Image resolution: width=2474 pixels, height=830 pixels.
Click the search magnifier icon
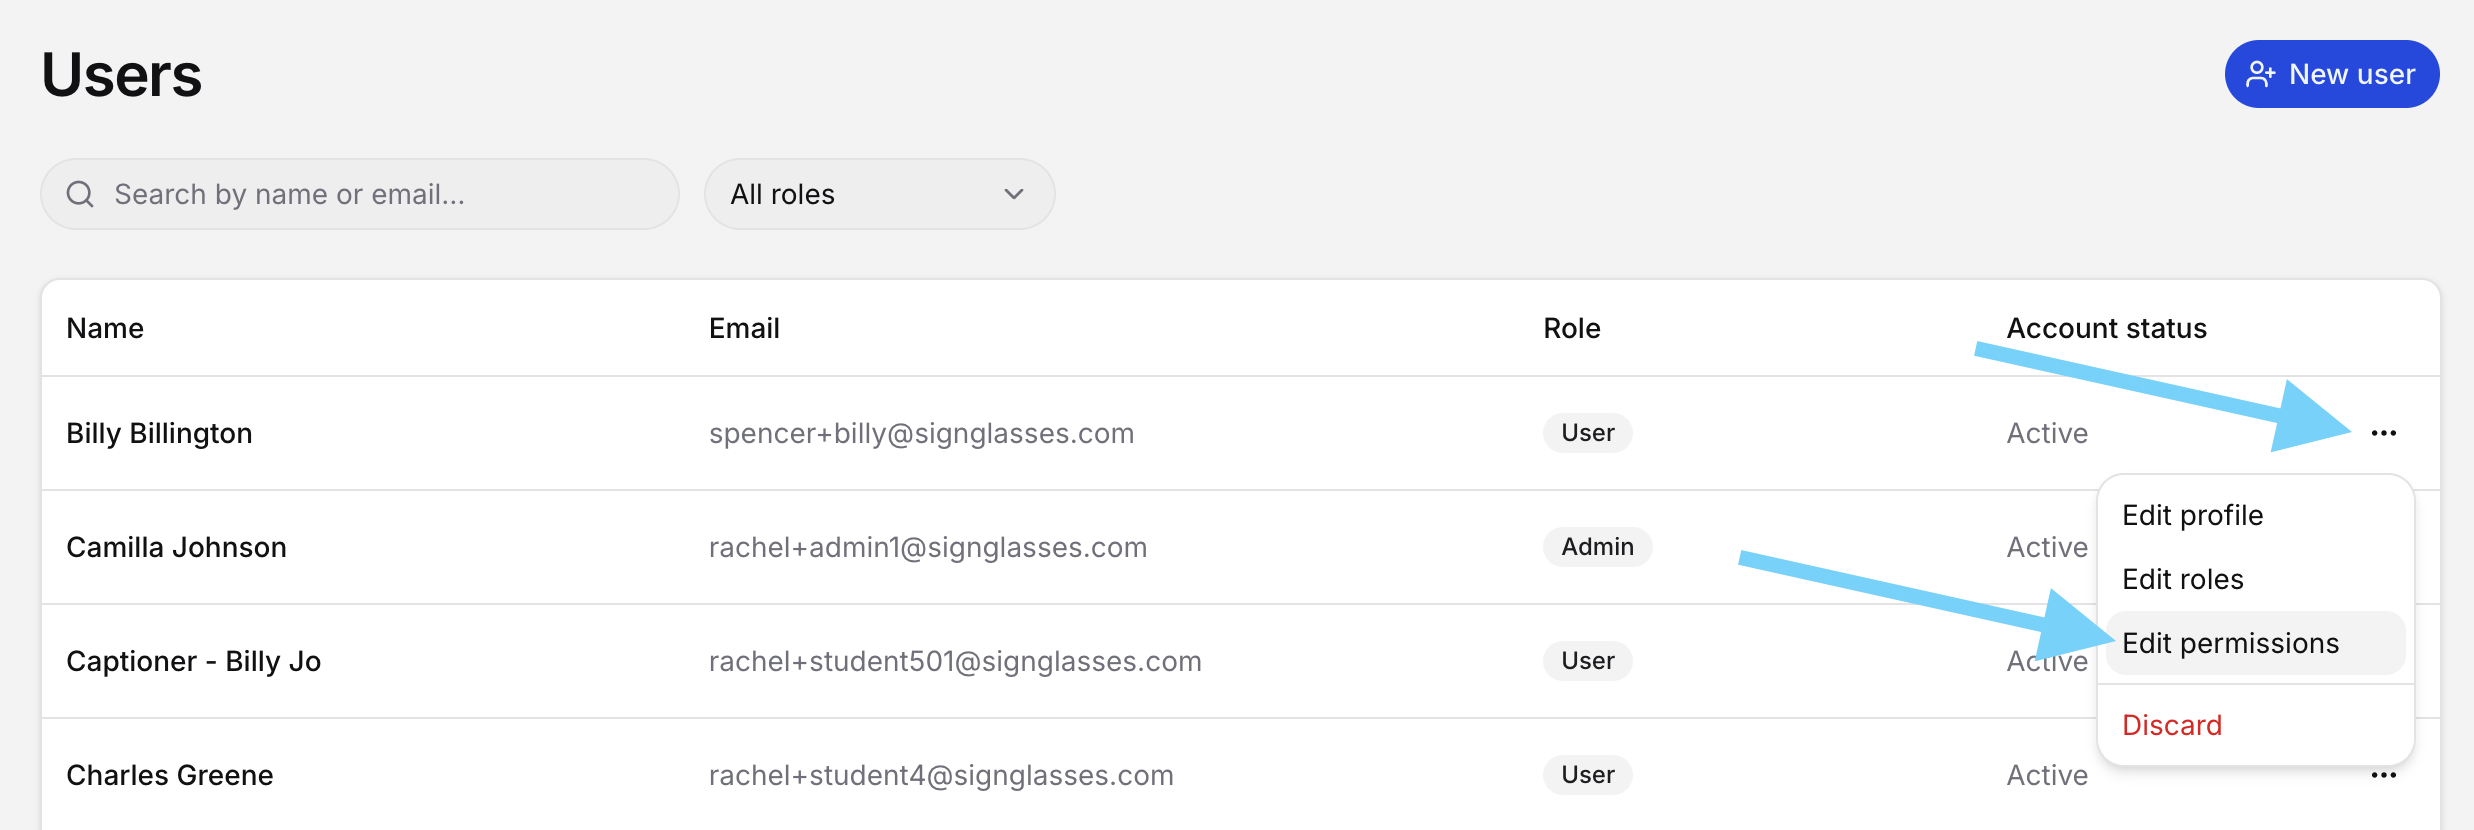[x=80, y=194]
